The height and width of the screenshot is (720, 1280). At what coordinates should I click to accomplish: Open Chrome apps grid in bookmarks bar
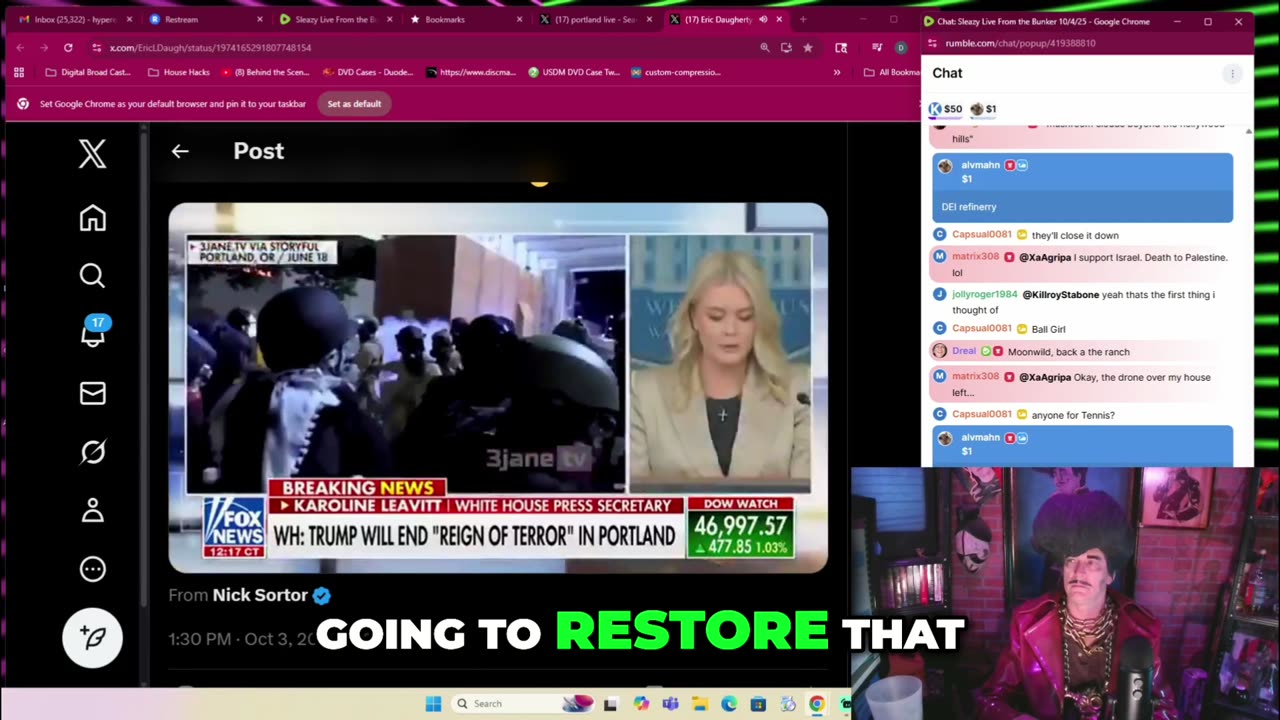click(19, 72)
